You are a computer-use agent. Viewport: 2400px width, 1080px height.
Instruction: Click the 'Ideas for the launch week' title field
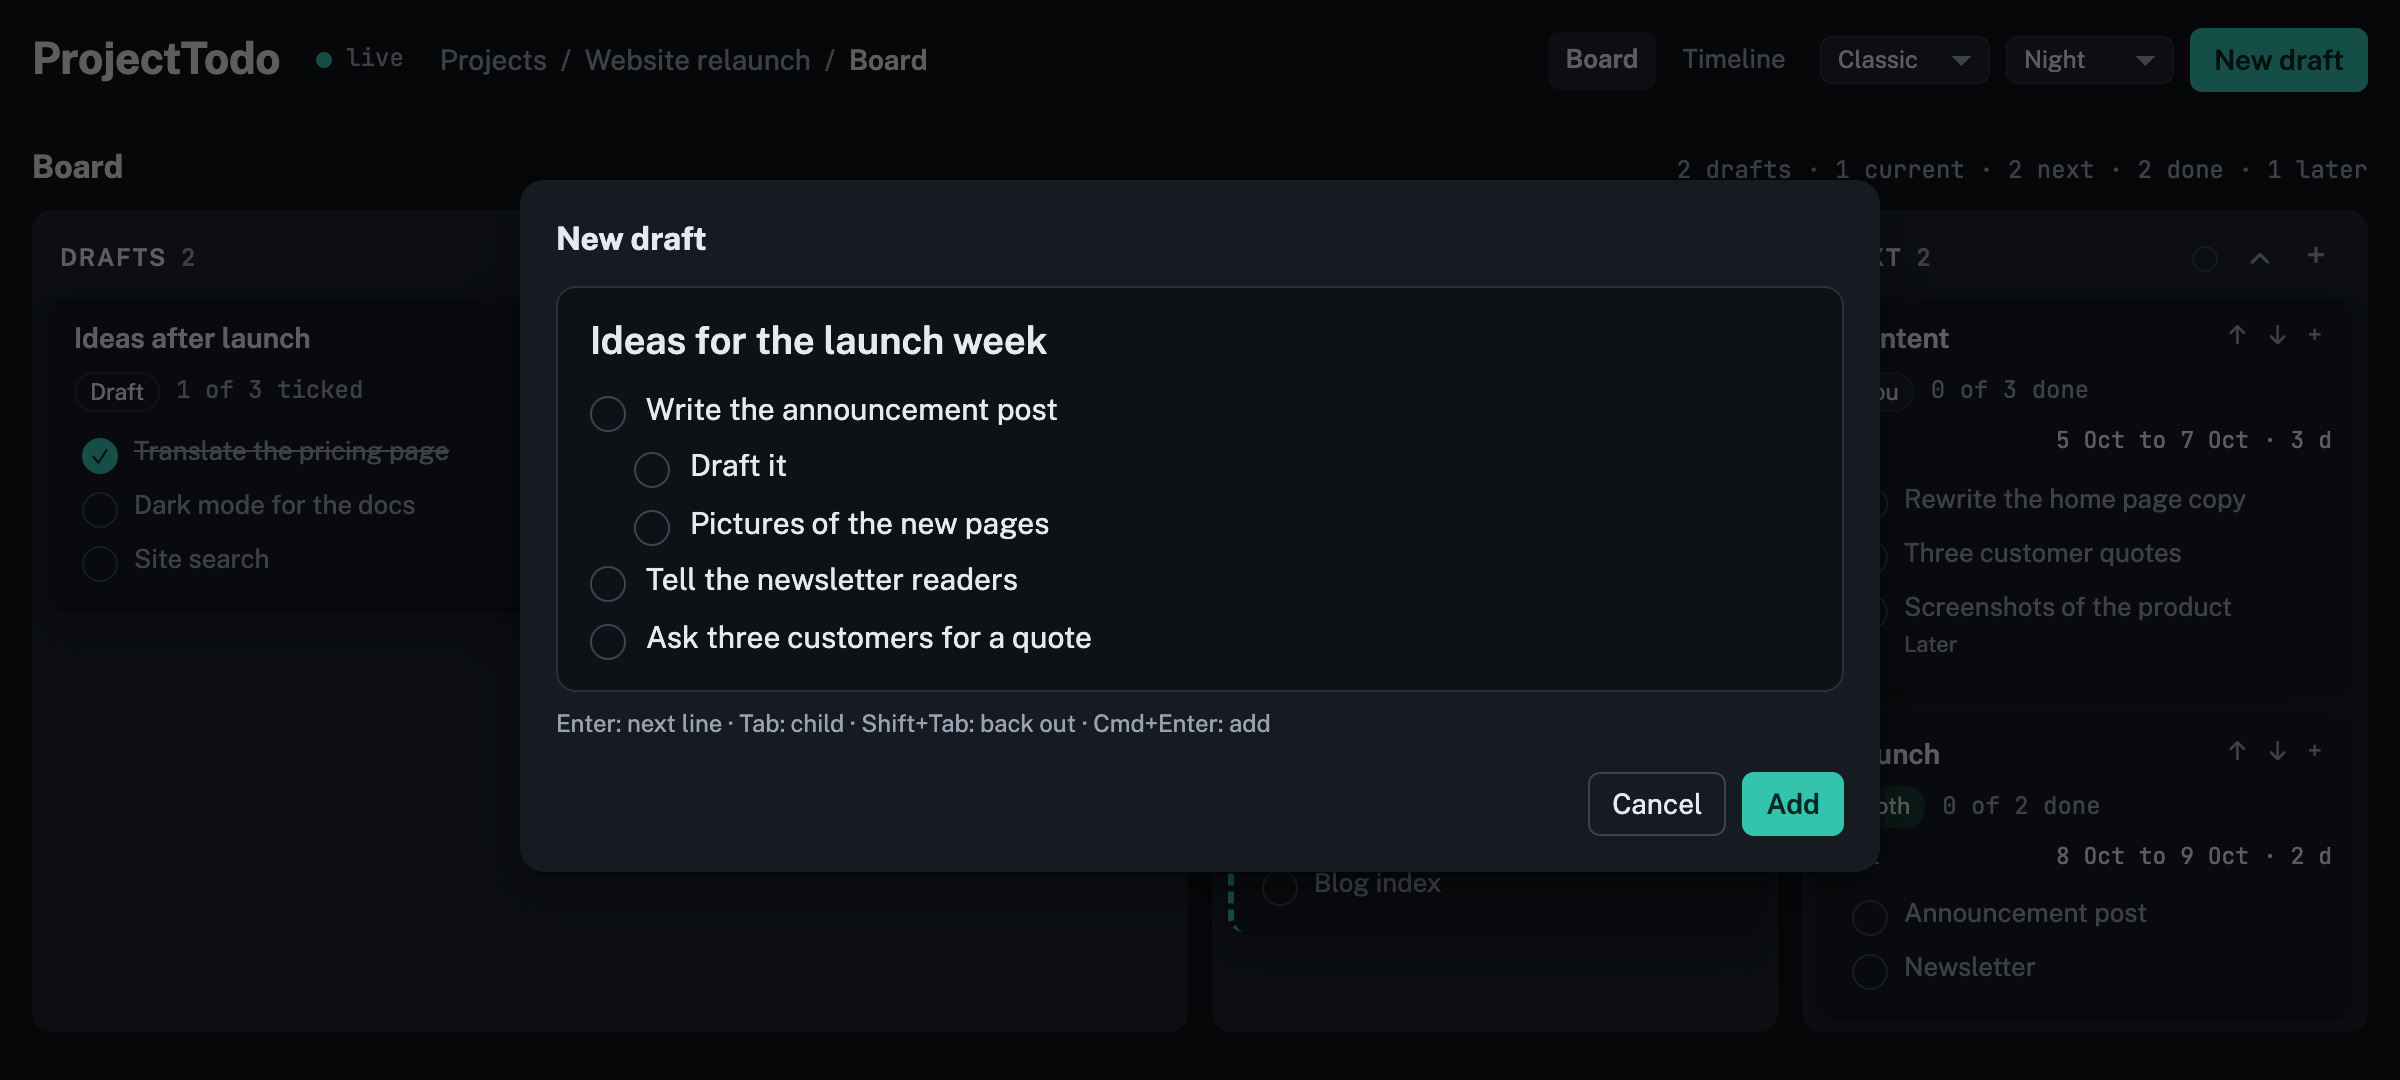pos(818,341)
